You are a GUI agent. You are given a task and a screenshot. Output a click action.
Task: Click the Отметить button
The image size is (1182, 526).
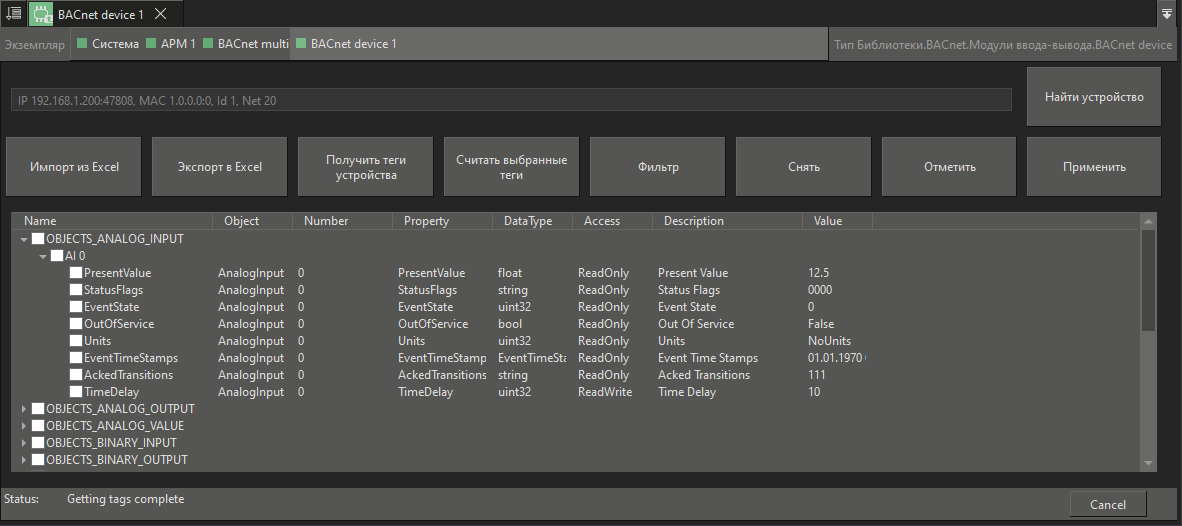point(949,167)
